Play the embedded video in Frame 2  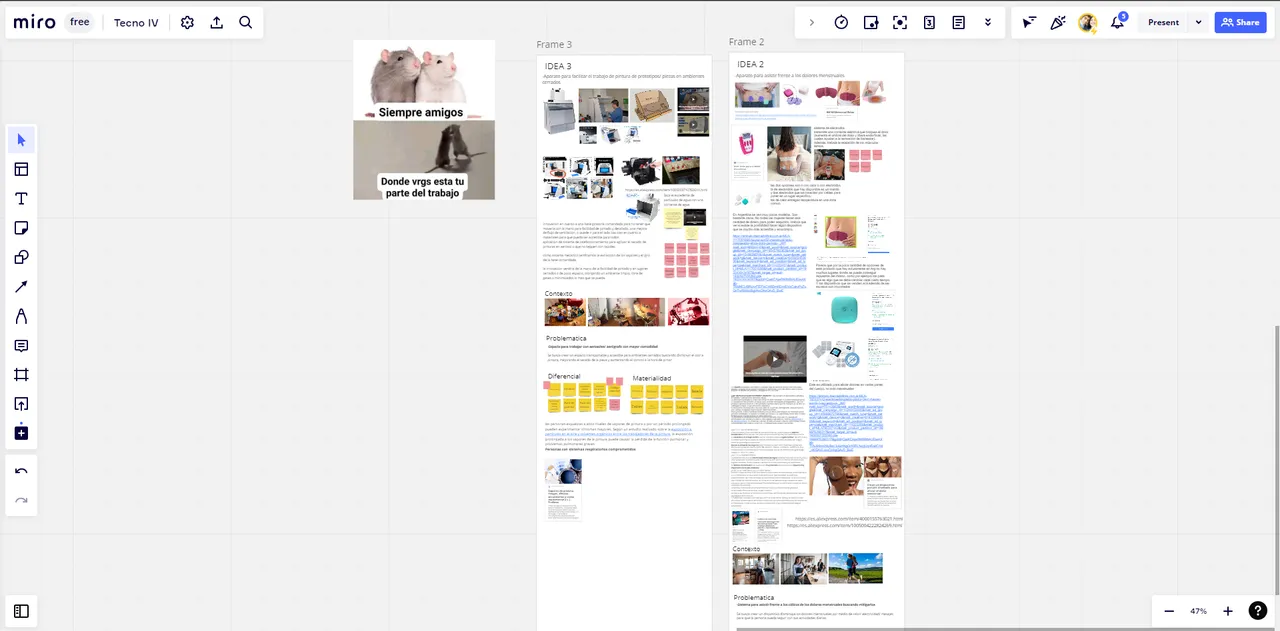pos(775,359)
